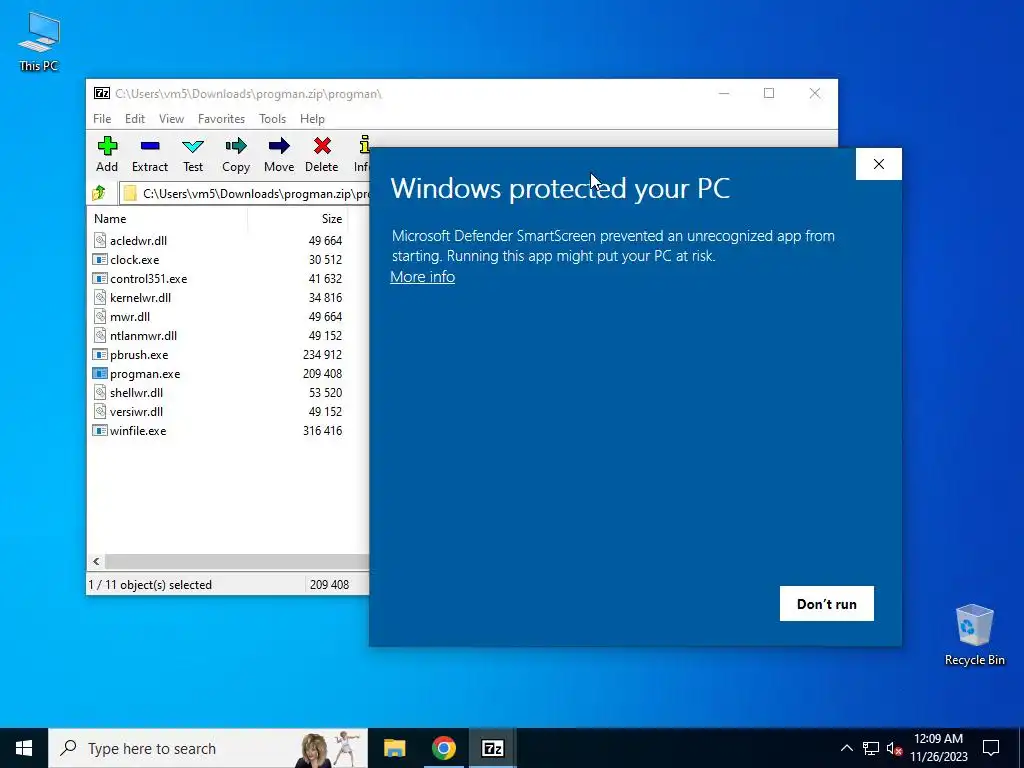The width and height of the screenshot is (1024, 768).
Task: Open File Explorer from the taskbar
Action: coord(394,748)
